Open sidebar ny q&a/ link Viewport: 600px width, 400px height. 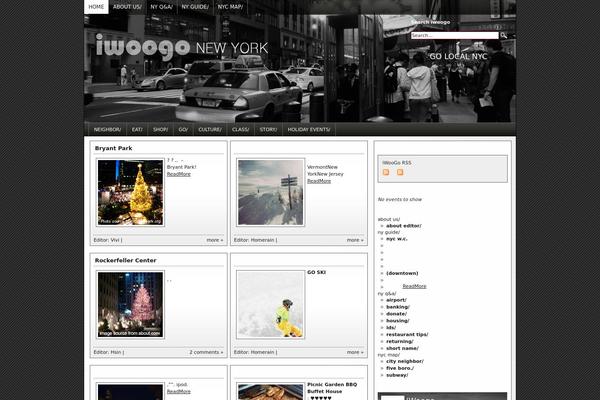387,294
